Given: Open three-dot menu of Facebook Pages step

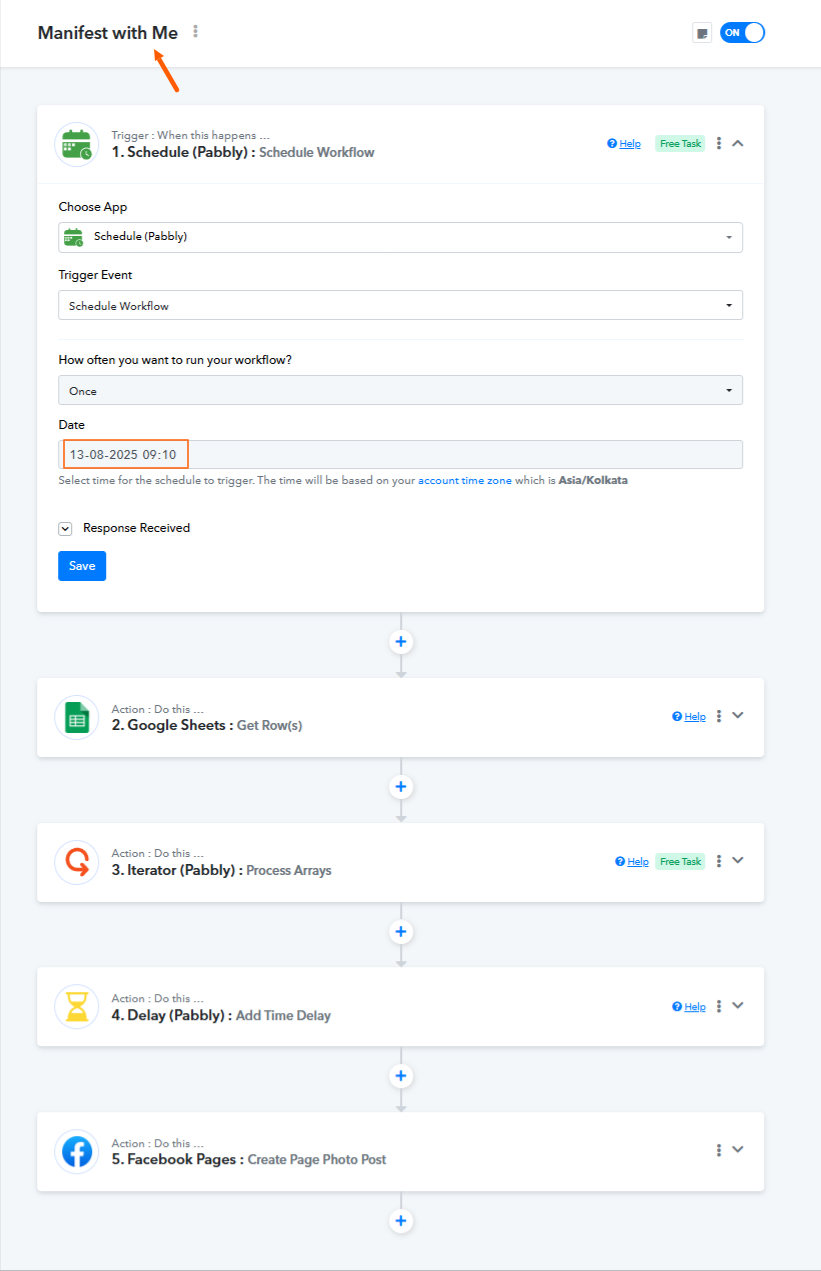Looking at the screenshot, I should pos(719,1150).
